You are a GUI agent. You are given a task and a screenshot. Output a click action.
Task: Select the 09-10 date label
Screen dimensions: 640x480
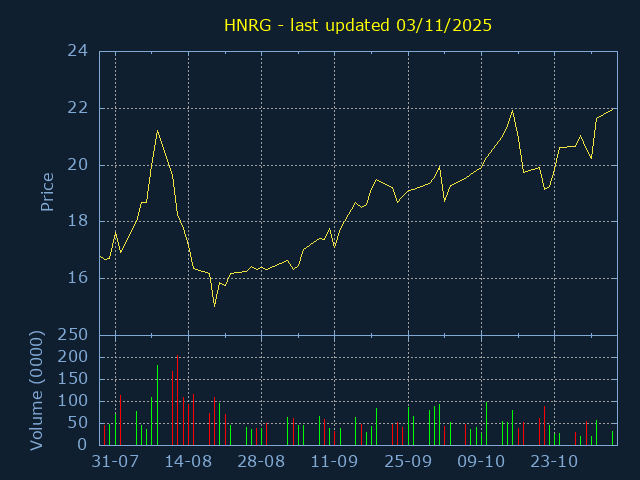tap(481, 462)
